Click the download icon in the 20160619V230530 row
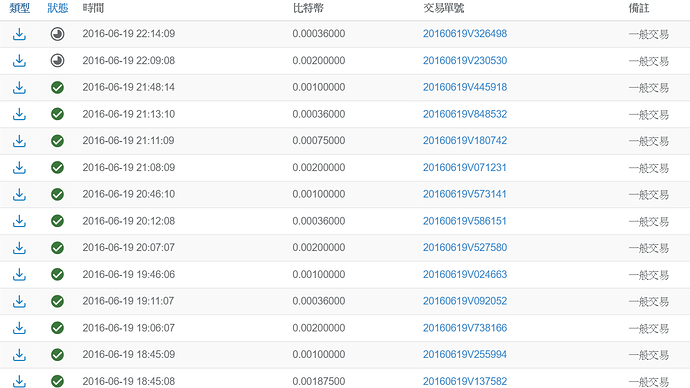Screen dimensions: 690x388 coord(19,61)
